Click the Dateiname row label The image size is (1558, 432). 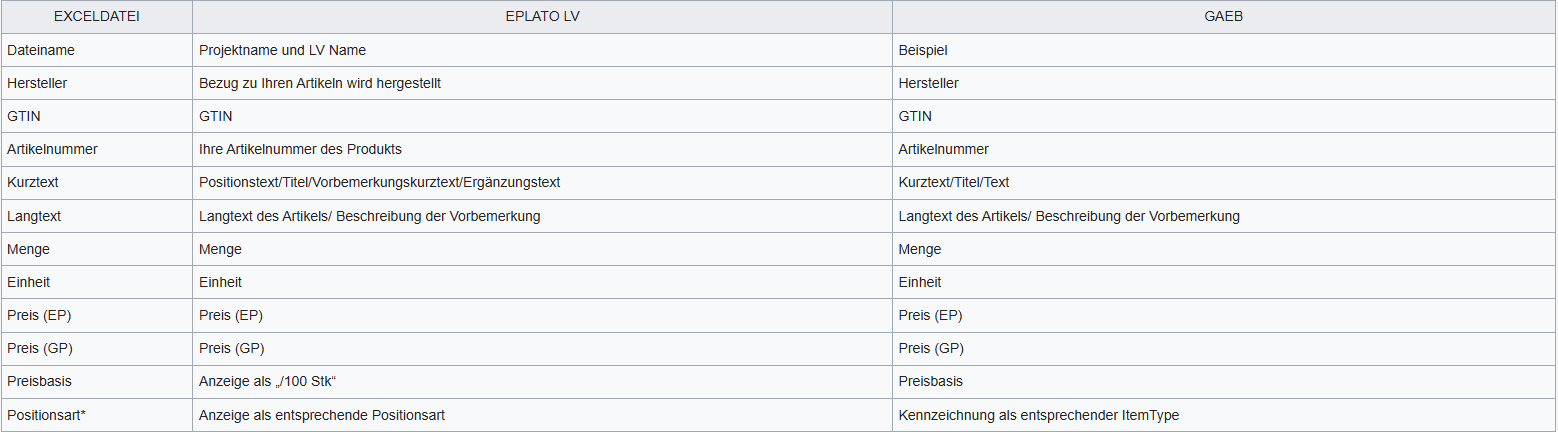click(41, 50)
